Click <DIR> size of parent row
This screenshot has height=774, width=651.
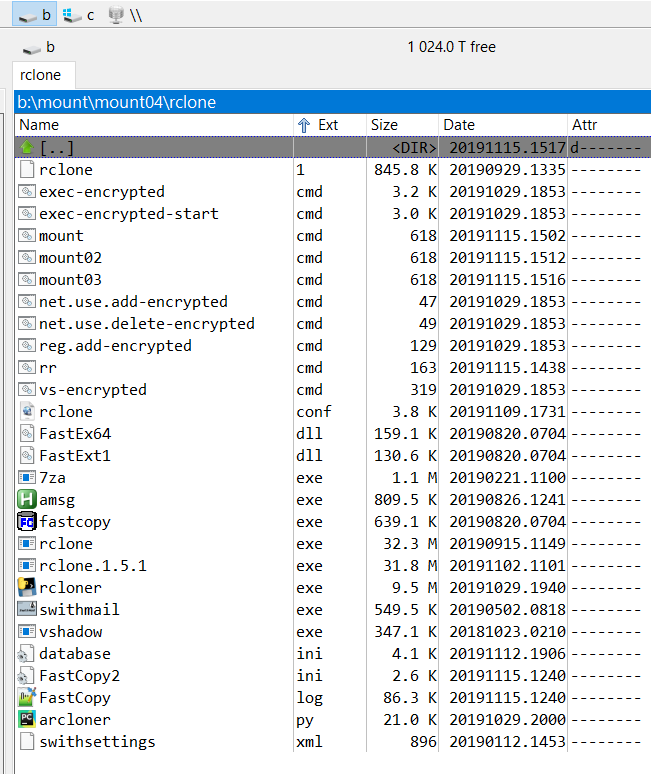414,148
